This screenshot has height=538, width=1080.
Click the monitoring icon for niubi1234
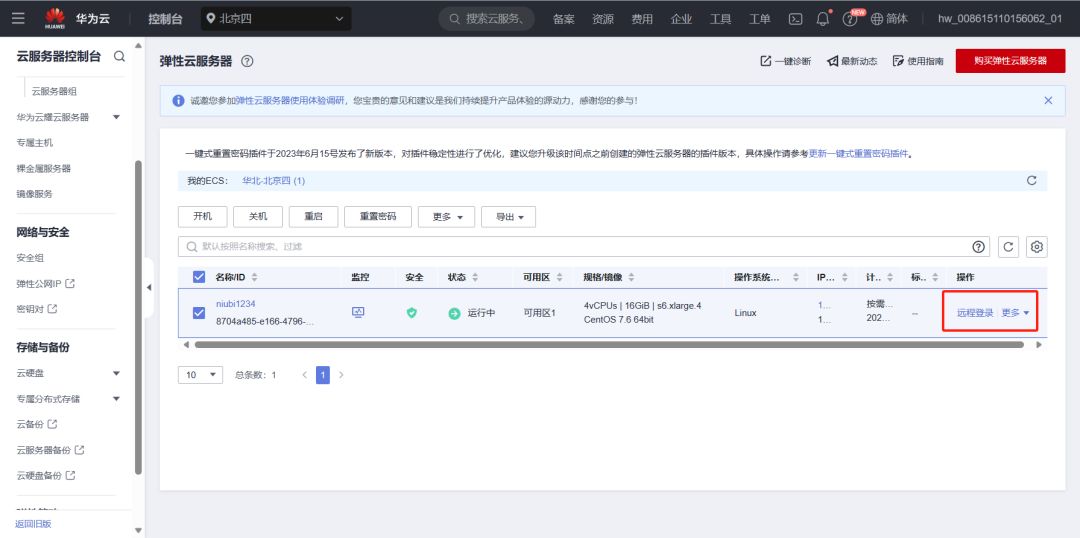point(358,312)
